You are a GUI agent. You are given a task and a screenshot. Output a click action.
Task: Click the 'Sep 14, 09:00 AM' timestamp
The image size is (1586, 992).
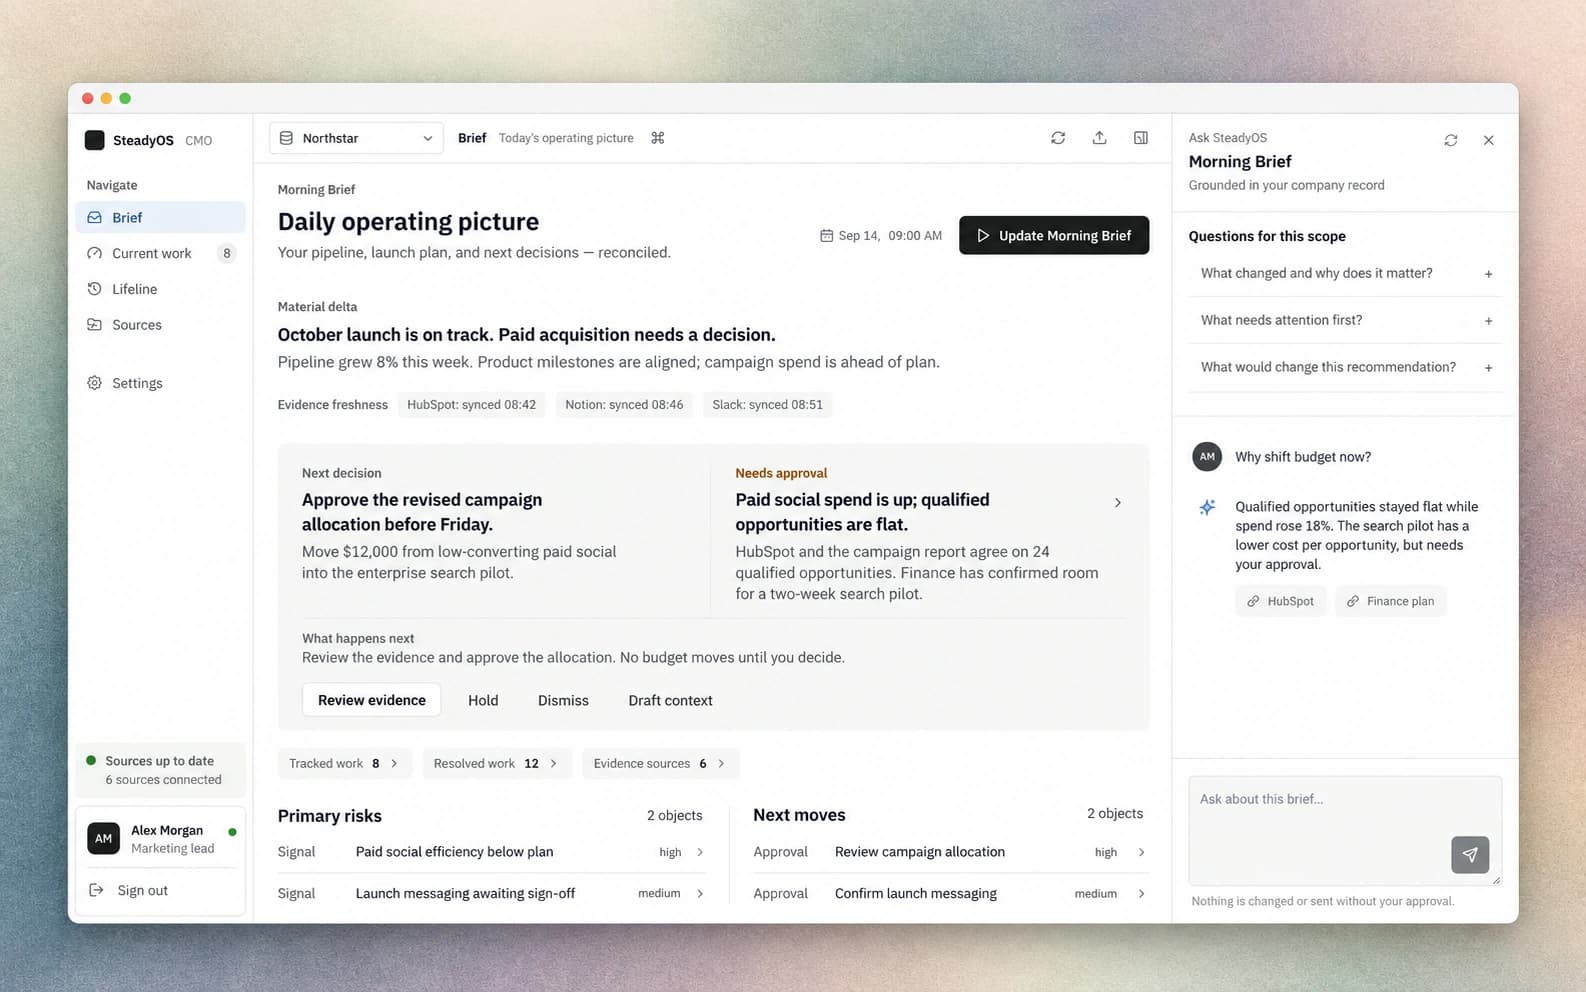890,236
